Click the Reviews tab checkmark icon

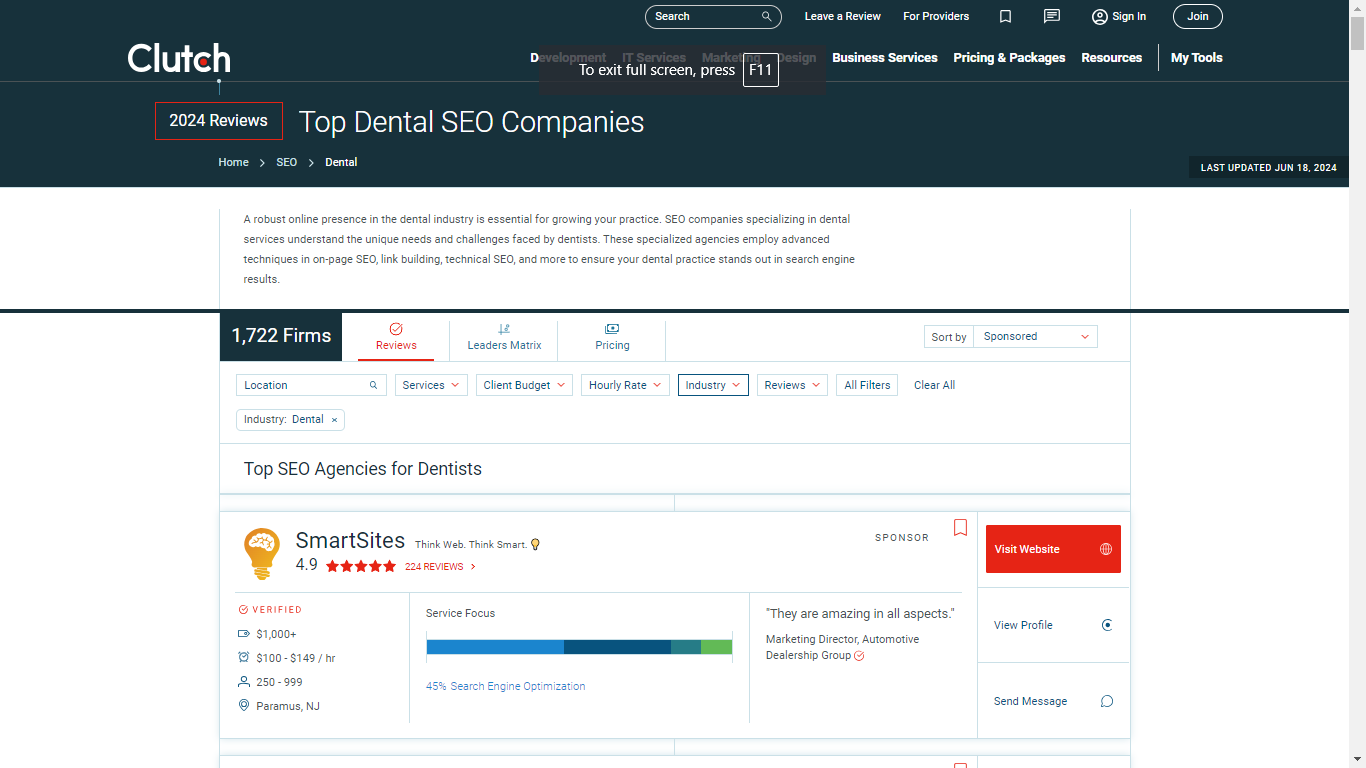[x=396, y=329]
